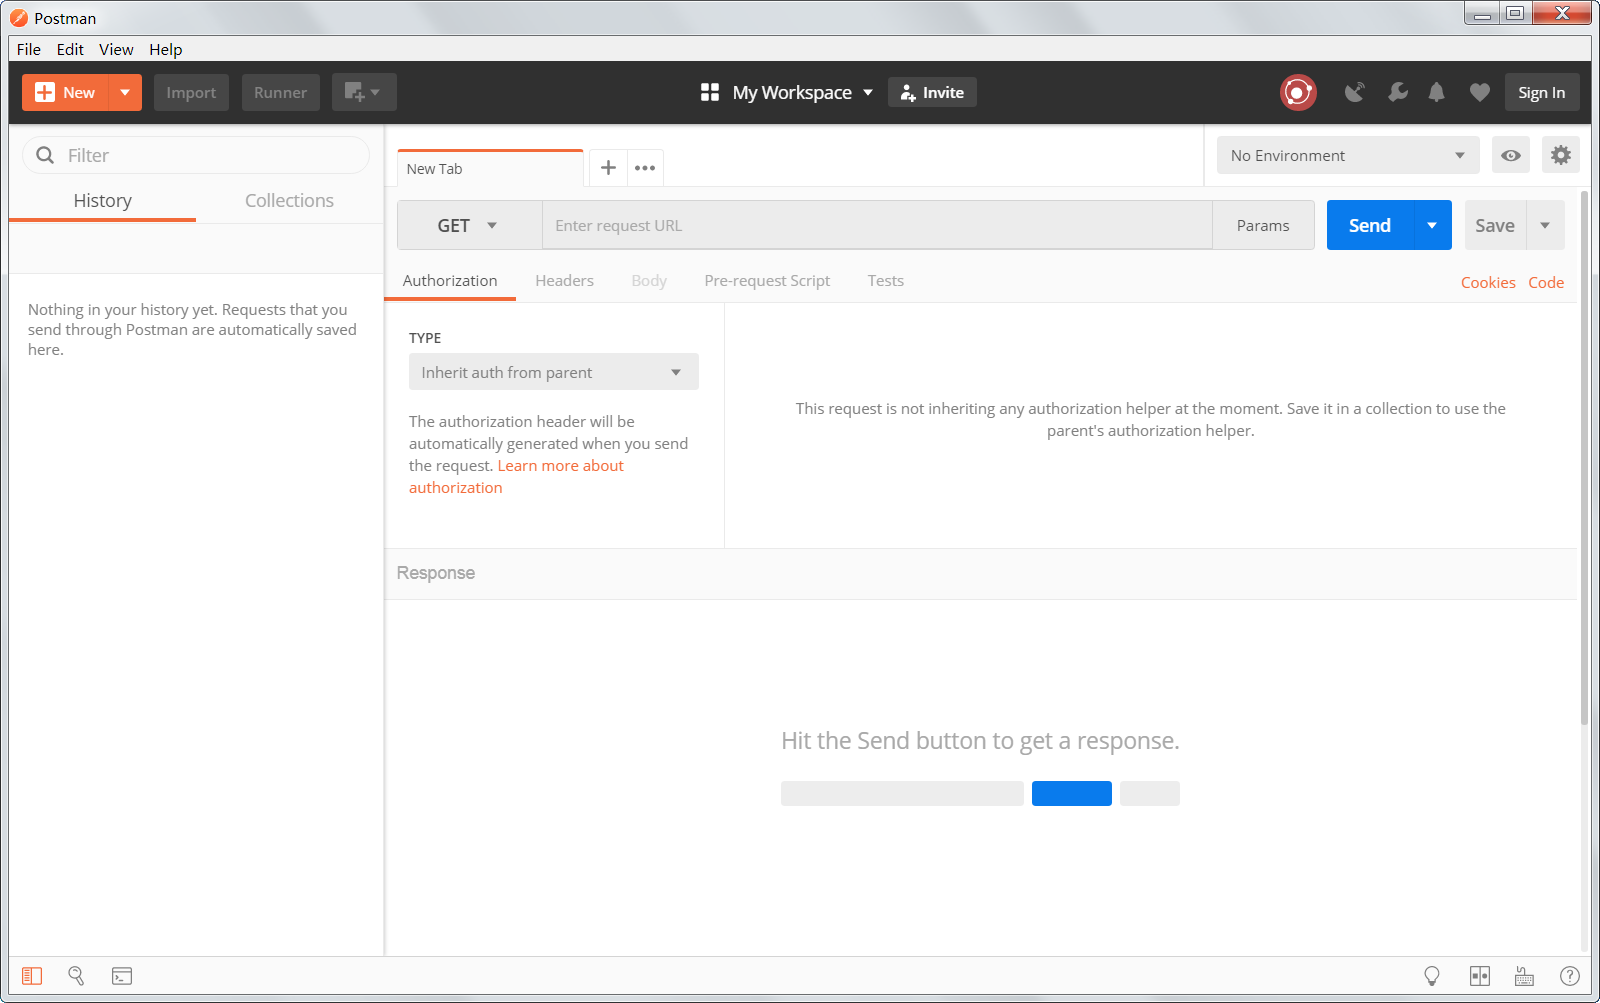Open the wrench settings icon
This screenshot has height=1003, width=1600.
tap(1398, 92)
